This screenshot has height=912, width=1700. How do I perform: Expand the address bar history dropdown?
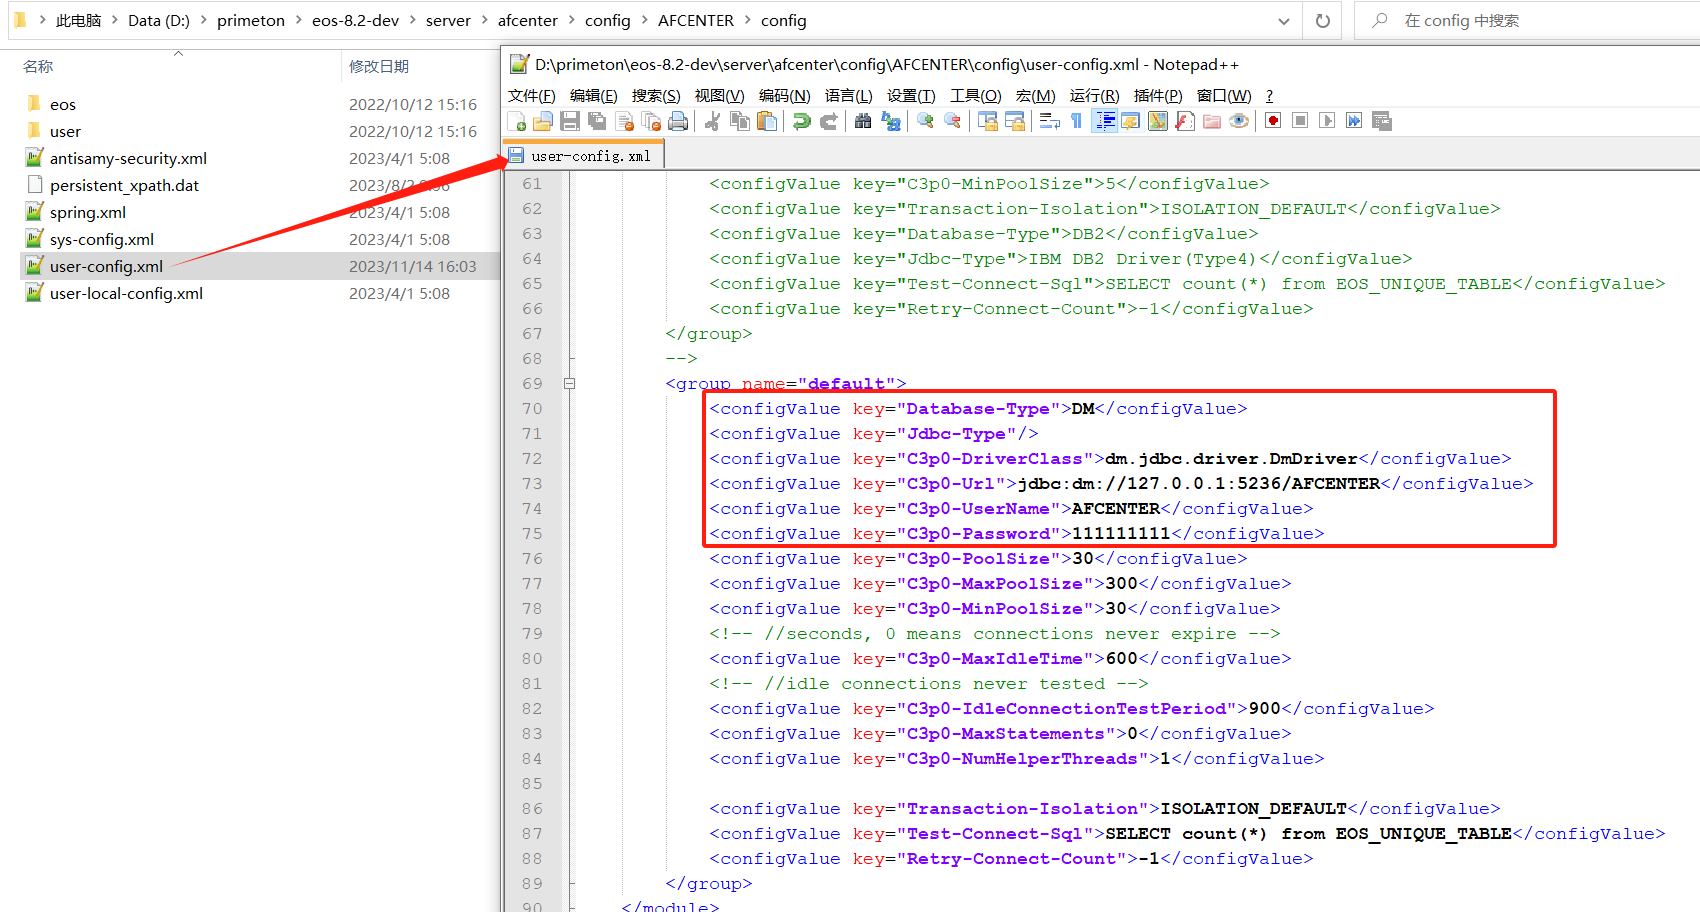click(x=1284, y=21)
